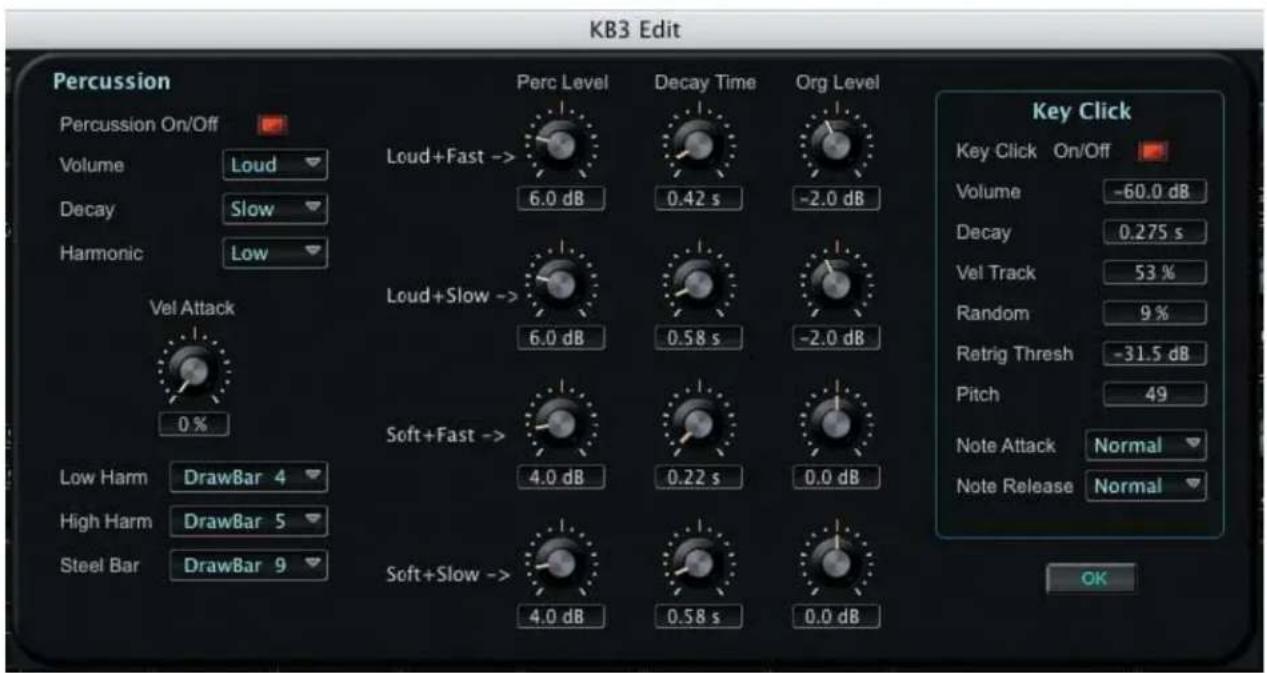This screenshot has width=1267, height=673.
Task: Select Soft+Slow Perc Level 4.0 dB field
Action: [x=561, y=617]
